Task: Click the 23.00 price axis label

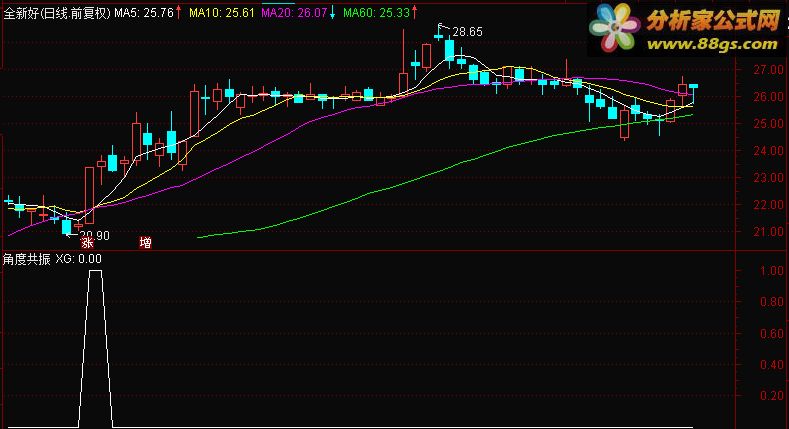Action: (x=768, y=178)
